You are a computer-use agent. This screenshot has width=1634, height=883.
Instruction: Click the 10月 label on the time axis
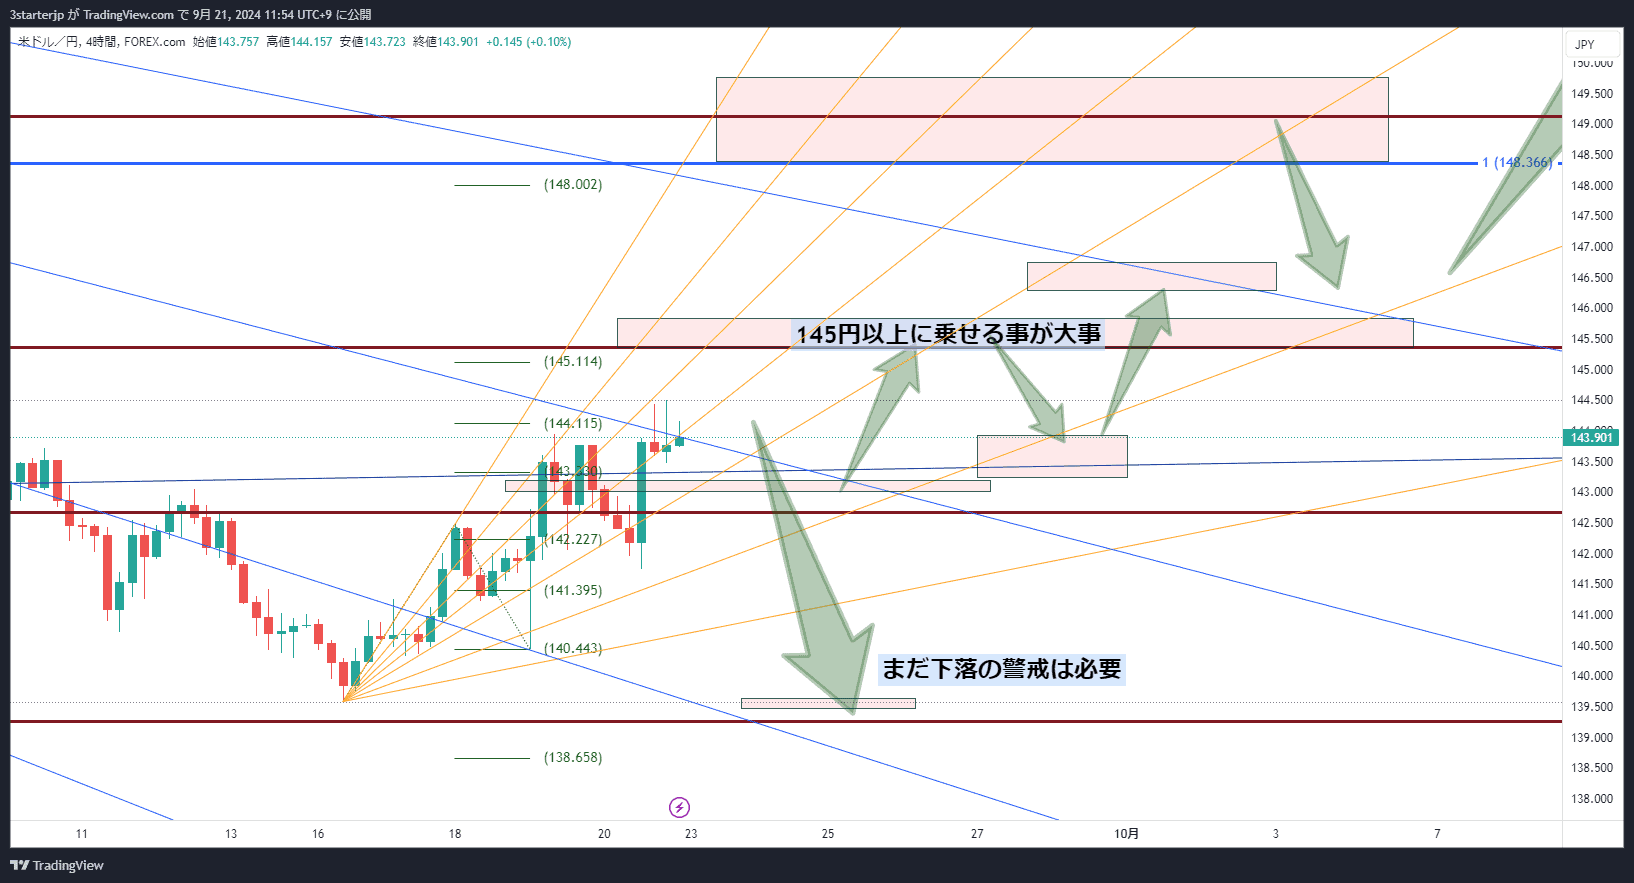pos(1126,834)
